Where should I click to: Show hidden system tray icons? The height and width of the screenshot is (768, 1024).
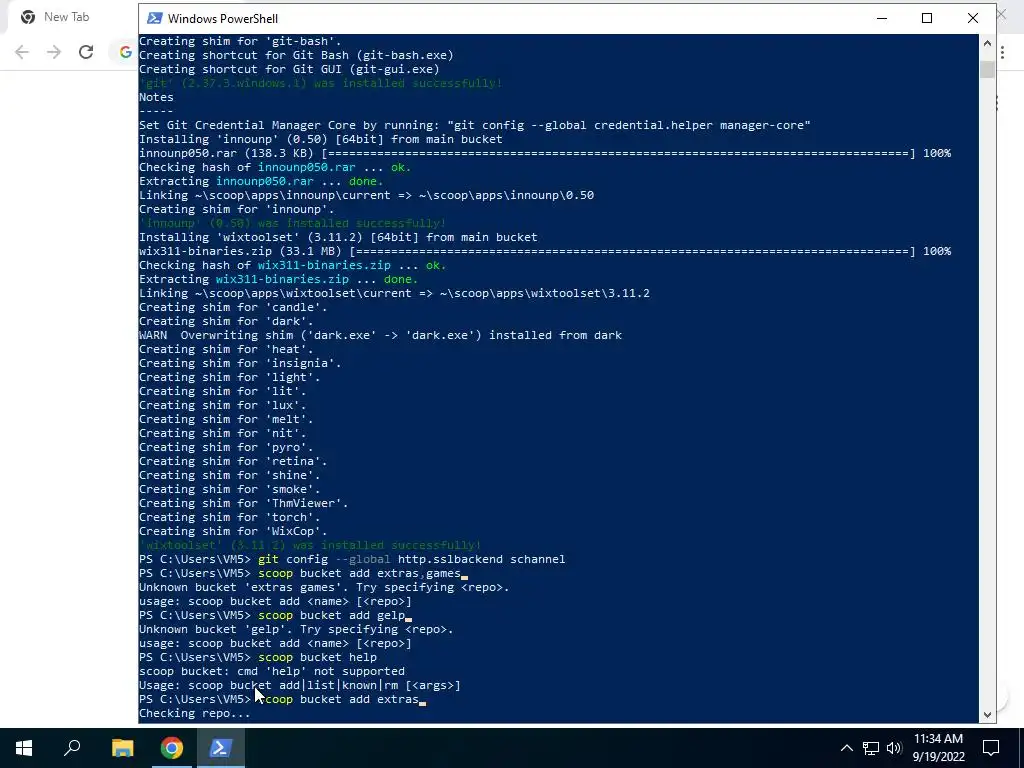tap(846, 748)
